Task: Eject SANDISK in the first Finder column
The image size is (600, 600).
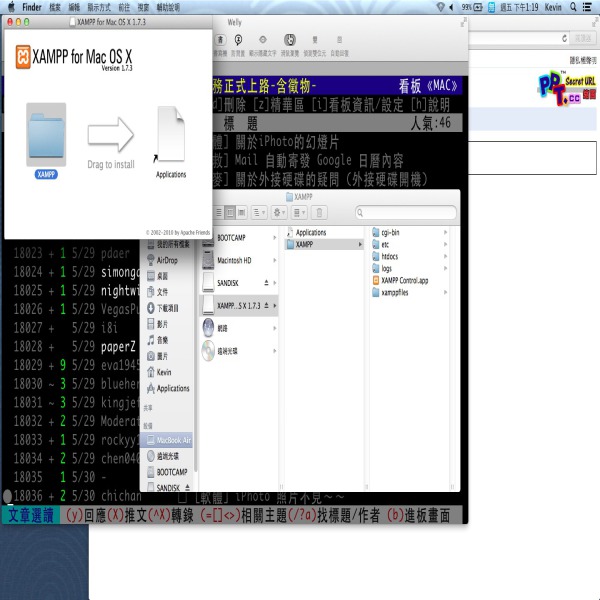Action: 266,283
